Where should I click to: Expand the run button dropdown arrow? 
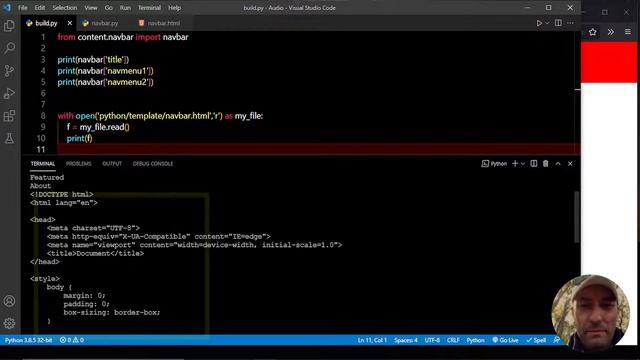(547, 23)
